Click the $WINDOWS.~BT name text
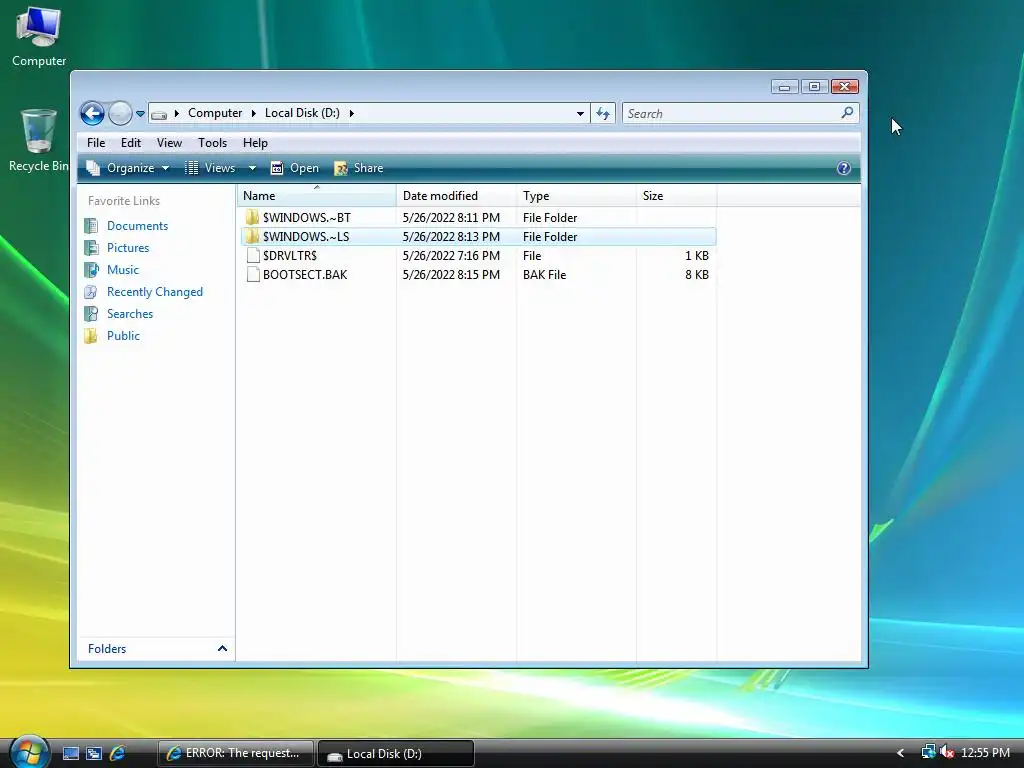 (x=306, y=217)
